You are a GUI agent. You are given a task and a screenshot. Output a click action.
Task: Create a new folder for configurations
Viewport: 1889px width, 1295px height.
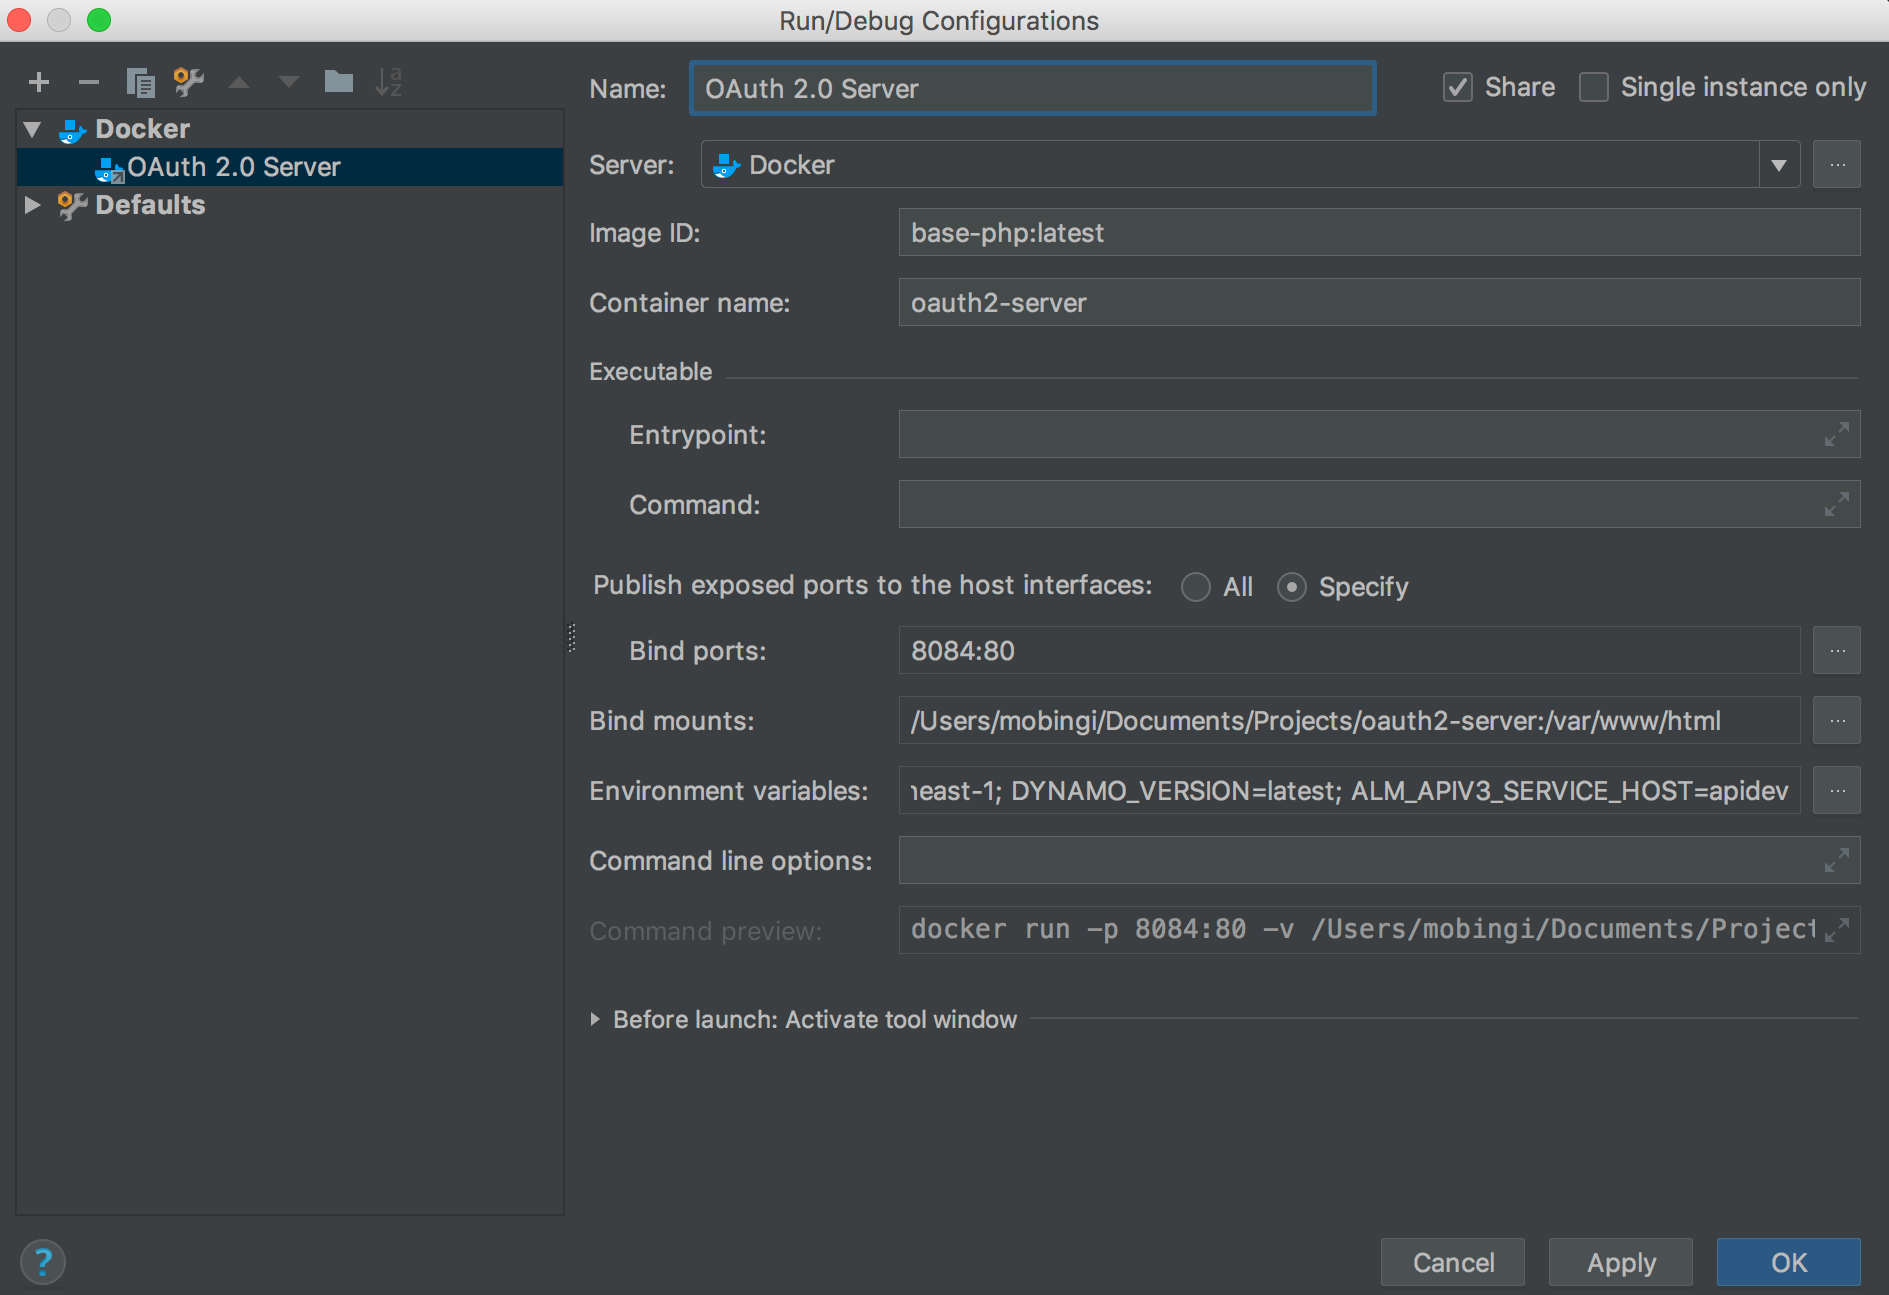pyautogui.click(x=339, y=81)
